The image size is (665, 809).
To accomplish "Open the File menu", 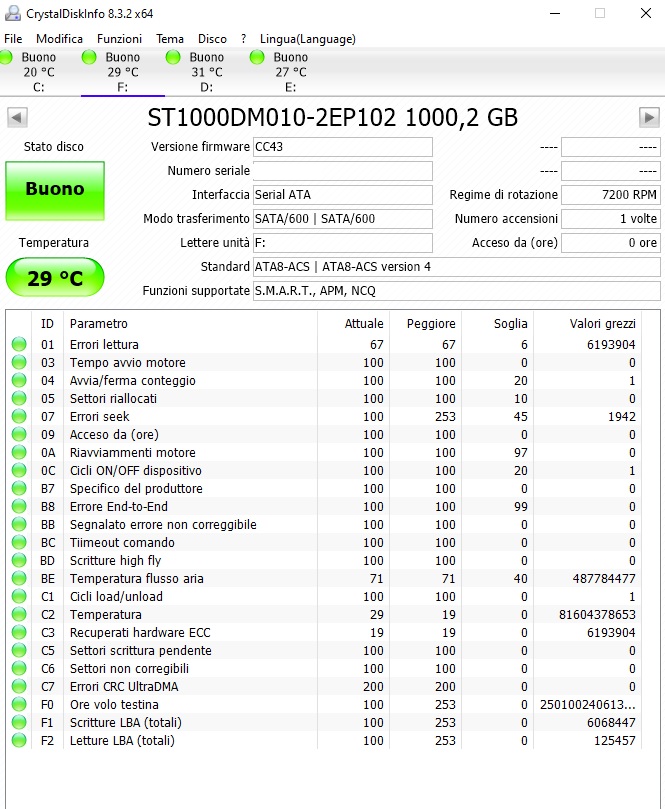I will (13, 39).
